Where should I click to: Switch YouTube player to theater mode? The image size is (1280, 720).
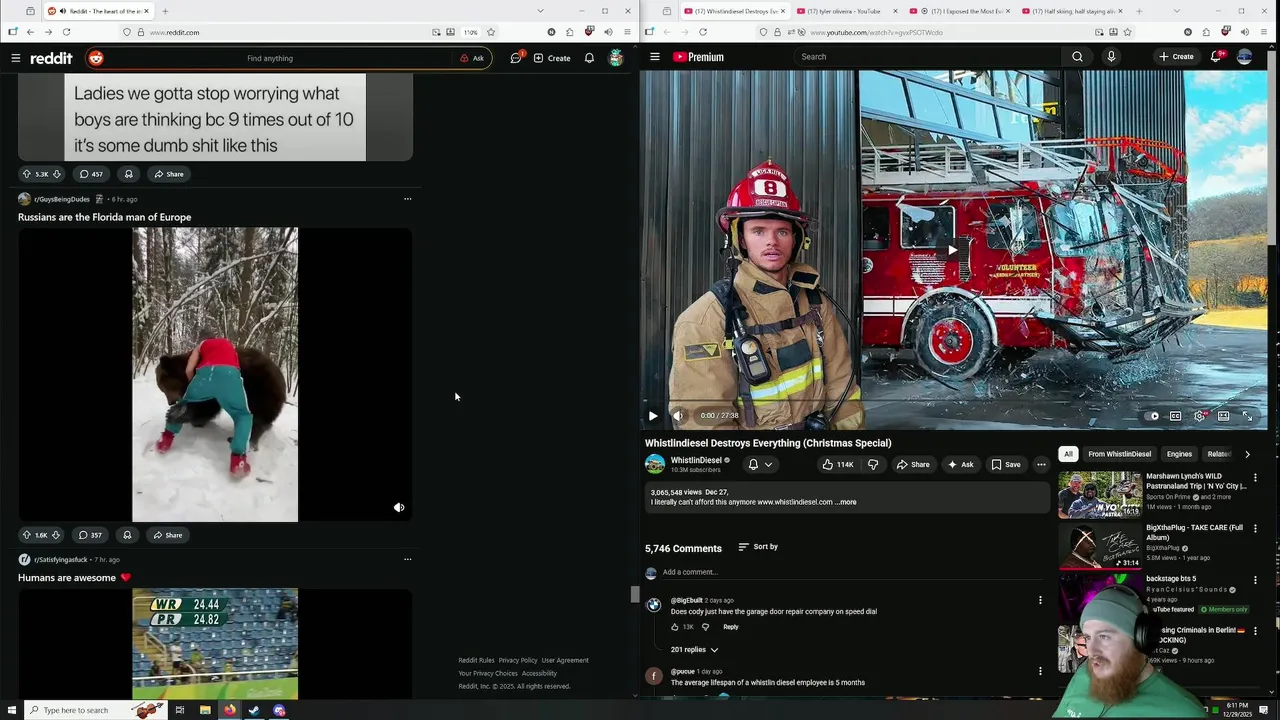tap(1223, 416)
